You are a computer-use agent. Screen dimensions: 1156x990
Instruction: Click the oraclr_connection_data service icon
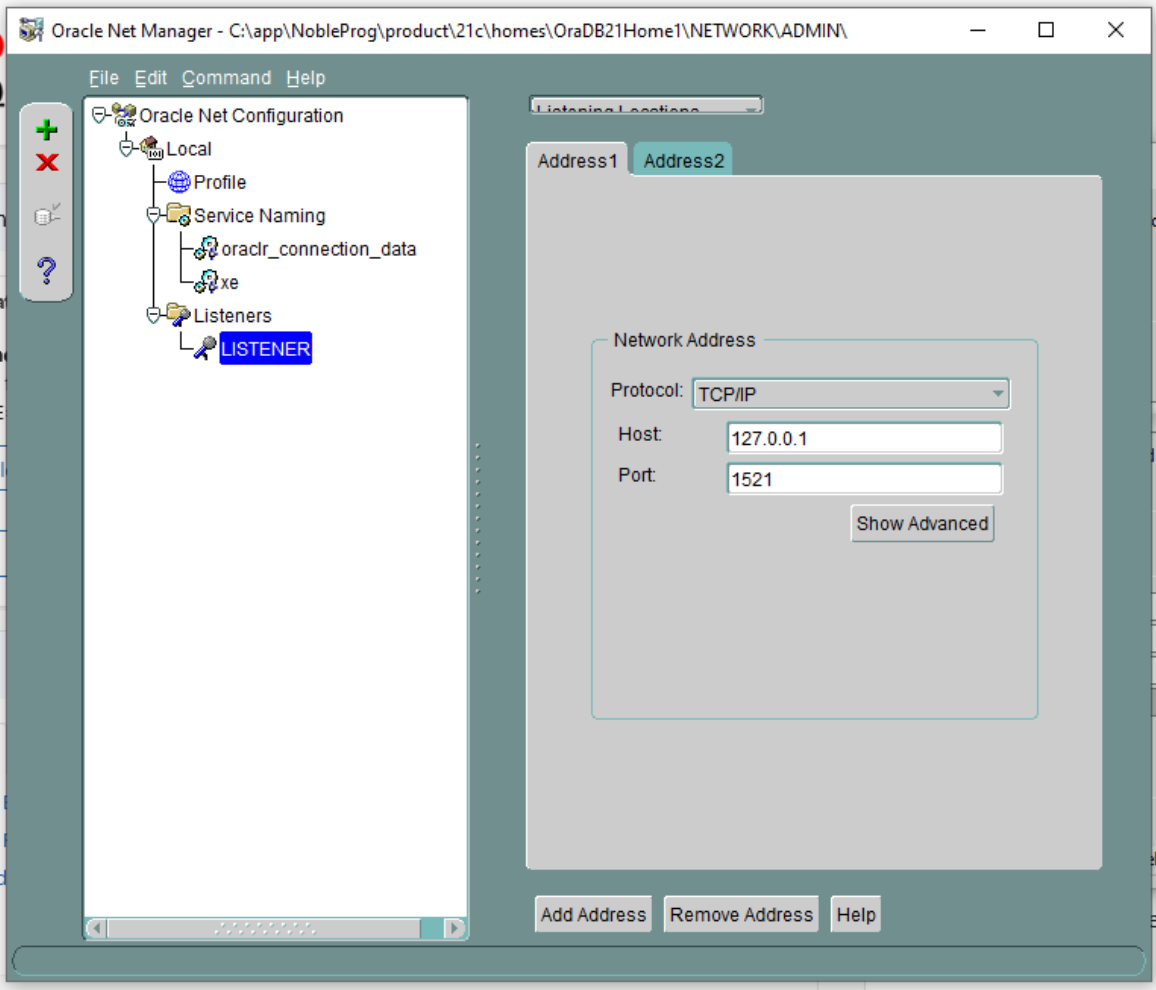tap(206, 248)
